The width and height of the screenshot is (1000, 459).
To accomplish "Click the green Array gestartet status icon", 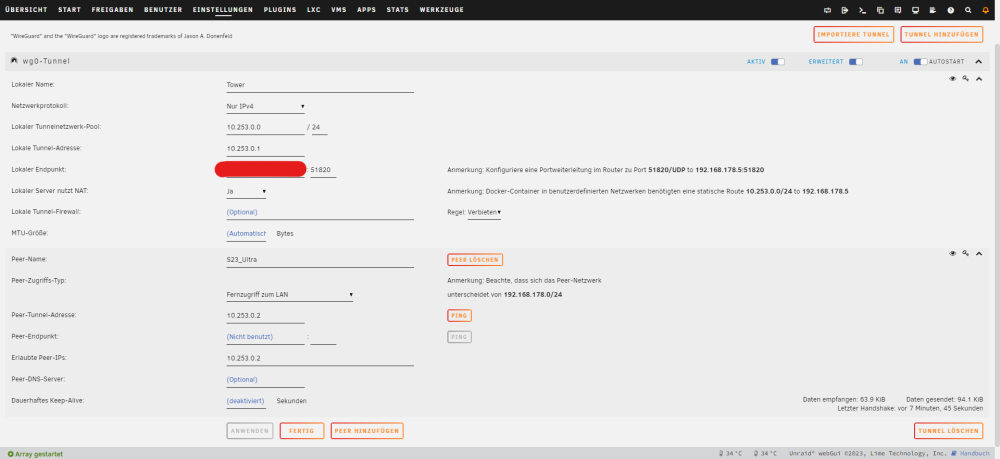I will pyautogui.click(x=10, y=454).
